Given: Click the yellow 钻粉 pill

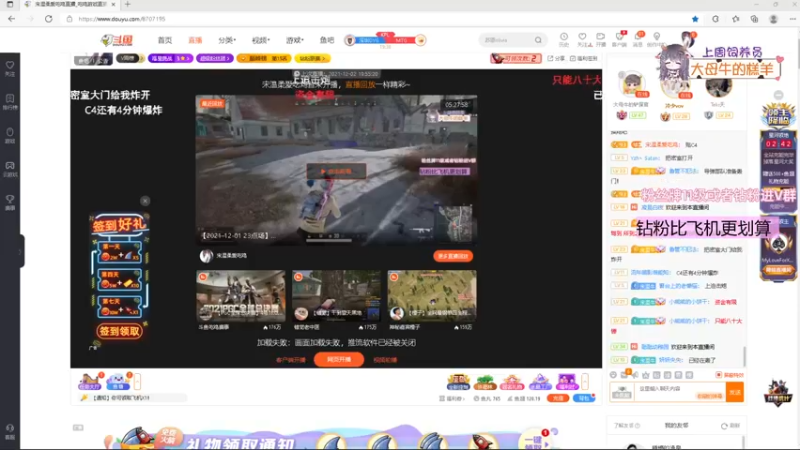Looking at the screenshot, I should 312,59.
